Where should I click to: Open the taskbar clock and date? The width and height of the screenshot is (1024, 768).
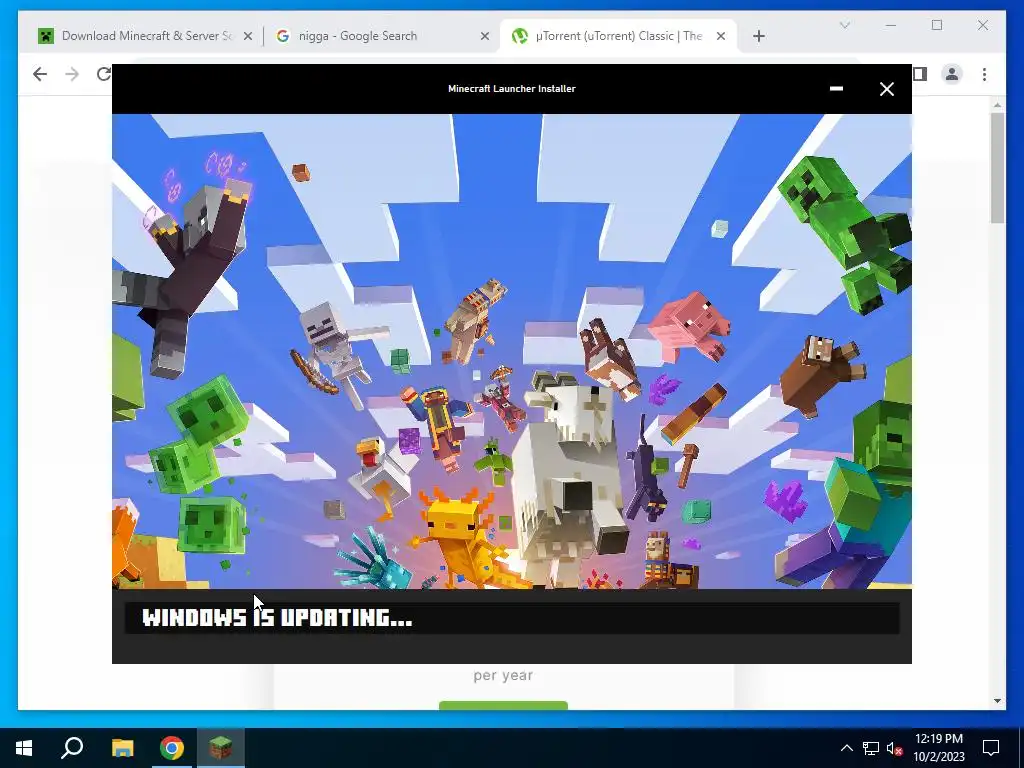[938, 748]
